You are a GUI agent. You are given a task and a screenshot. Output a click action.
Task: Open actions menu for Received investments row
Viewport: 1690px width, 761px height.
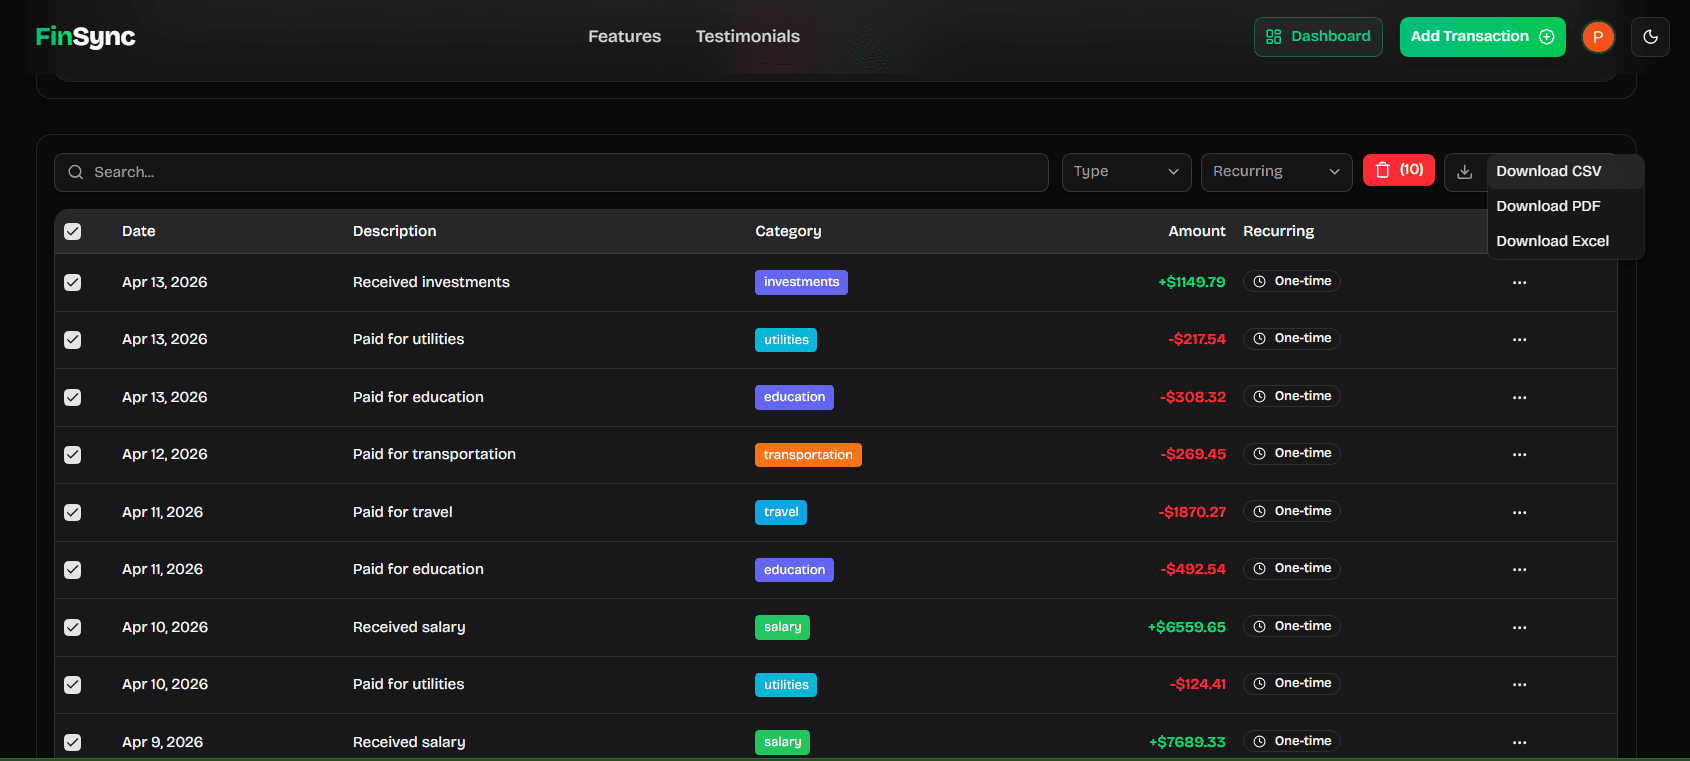(x=1519, y=282)
